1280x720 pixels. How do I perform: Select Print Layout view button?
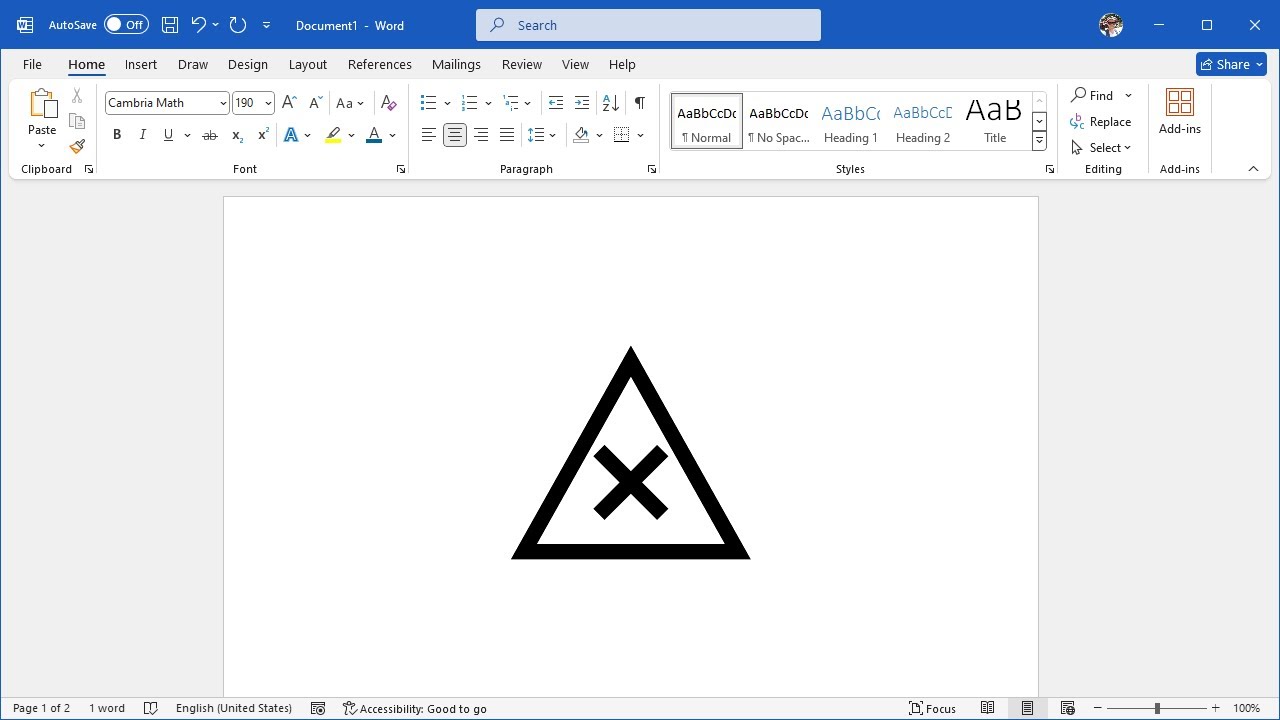tap(1027, 708)
